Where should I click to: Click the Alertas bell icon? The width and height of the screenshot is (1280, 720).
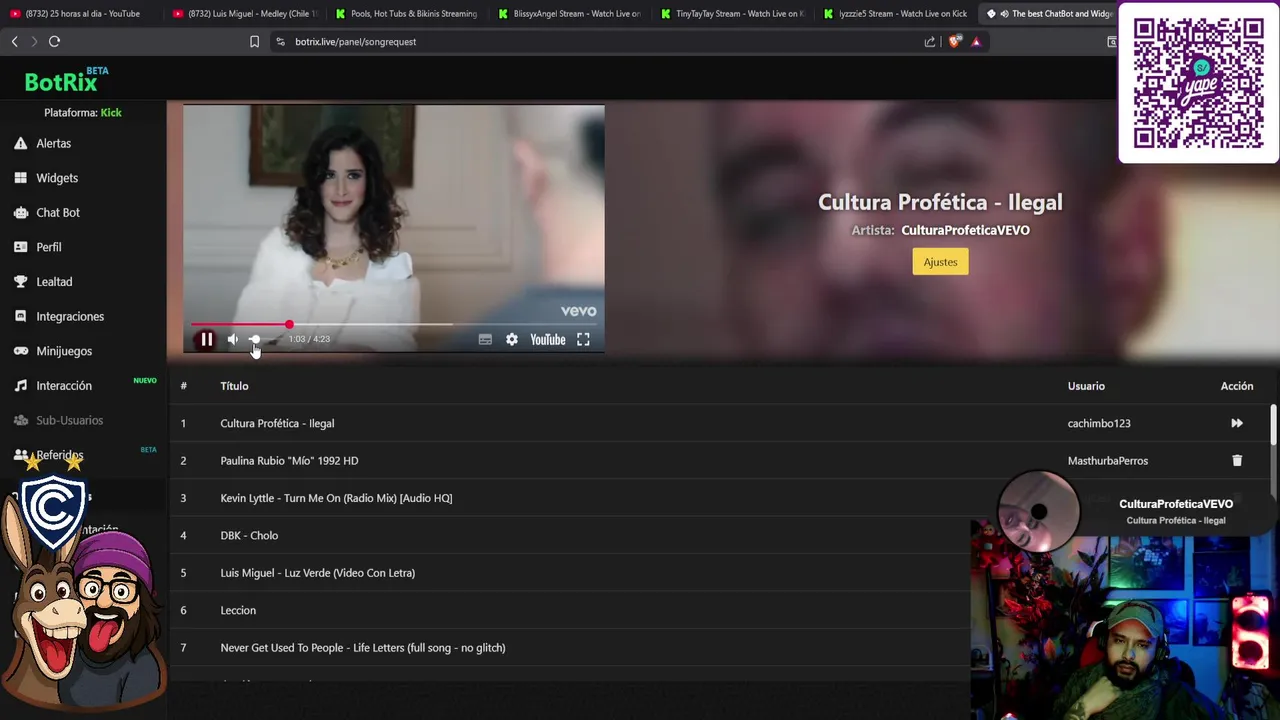(20, 143)
